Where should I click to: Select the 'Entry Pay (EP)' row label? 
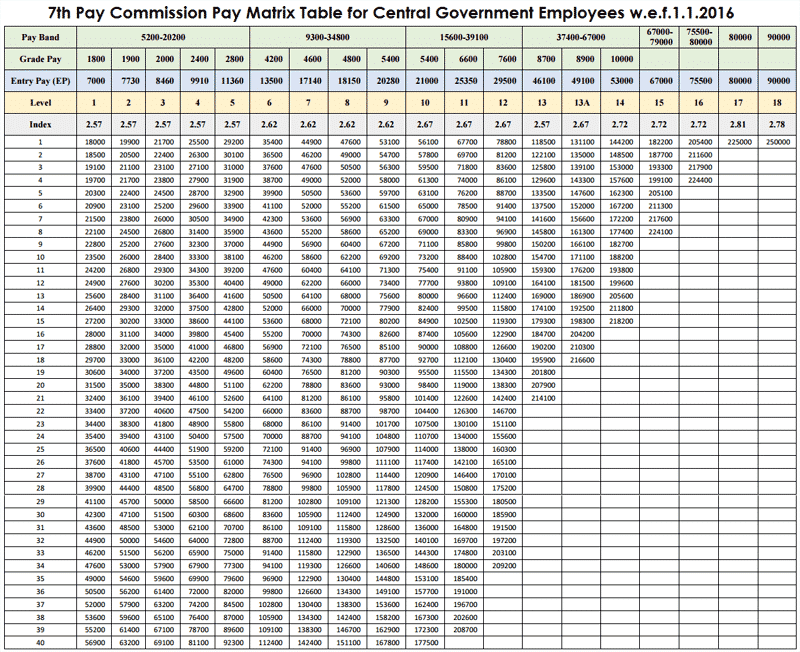[40, 81]
